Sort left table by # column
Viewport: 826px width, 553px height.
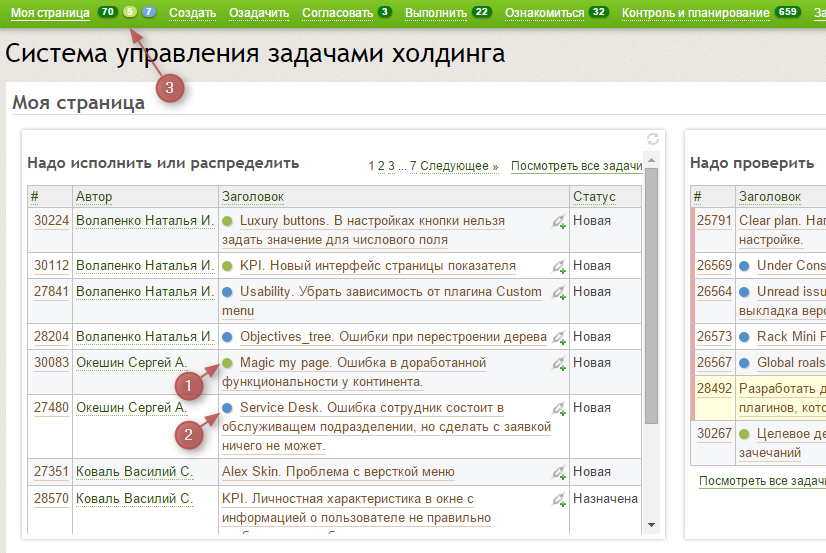[34, 196]
